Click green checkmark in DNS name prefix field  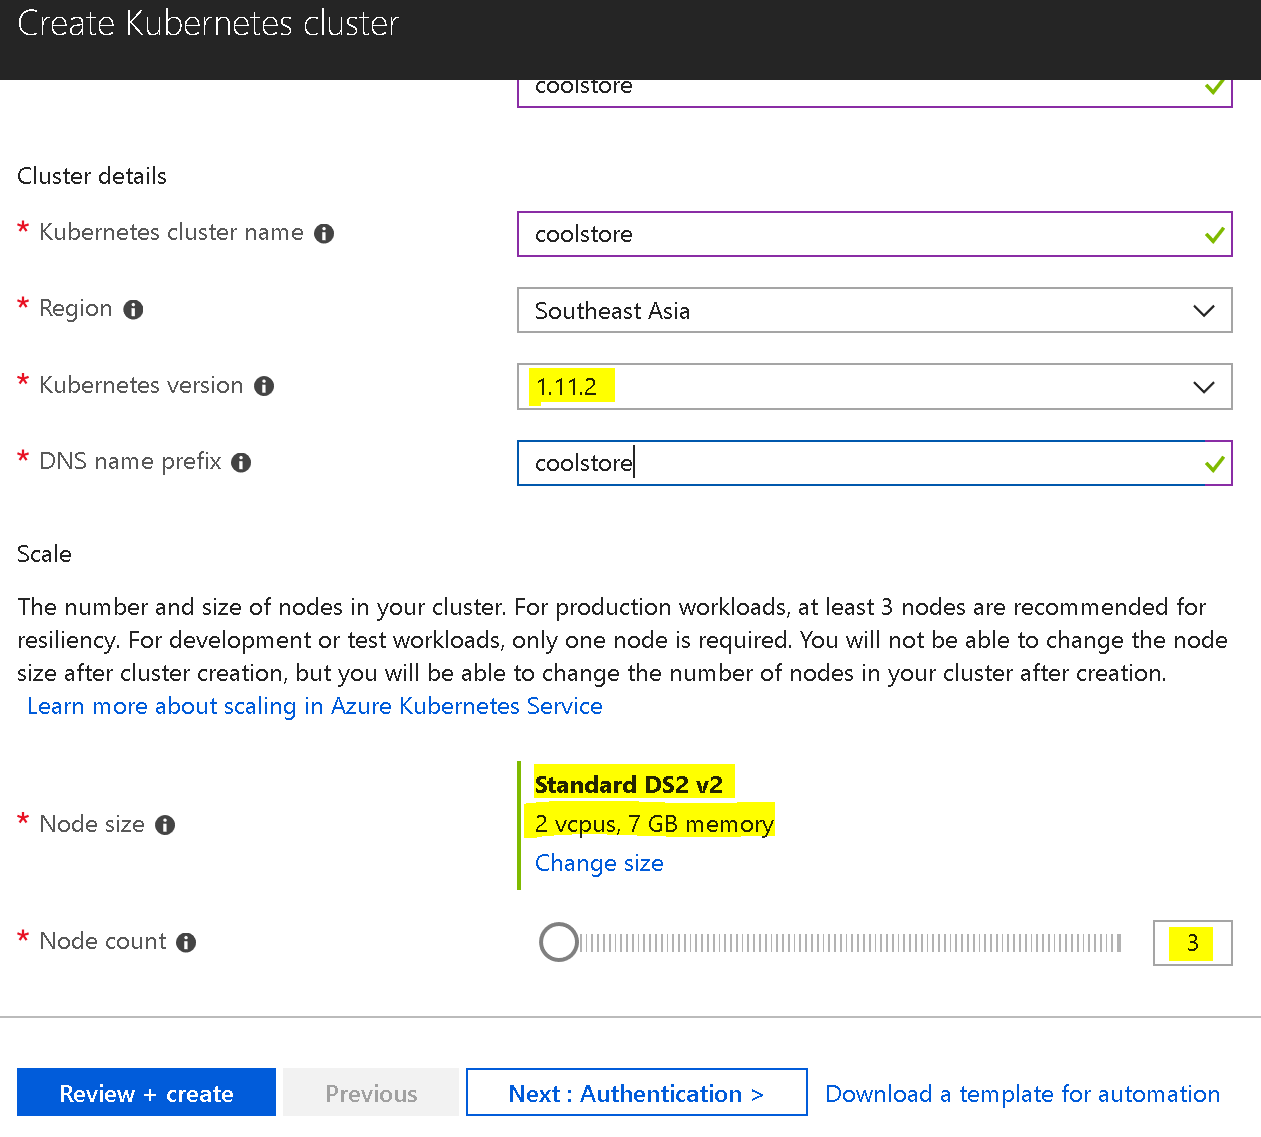coord(1214,464)
